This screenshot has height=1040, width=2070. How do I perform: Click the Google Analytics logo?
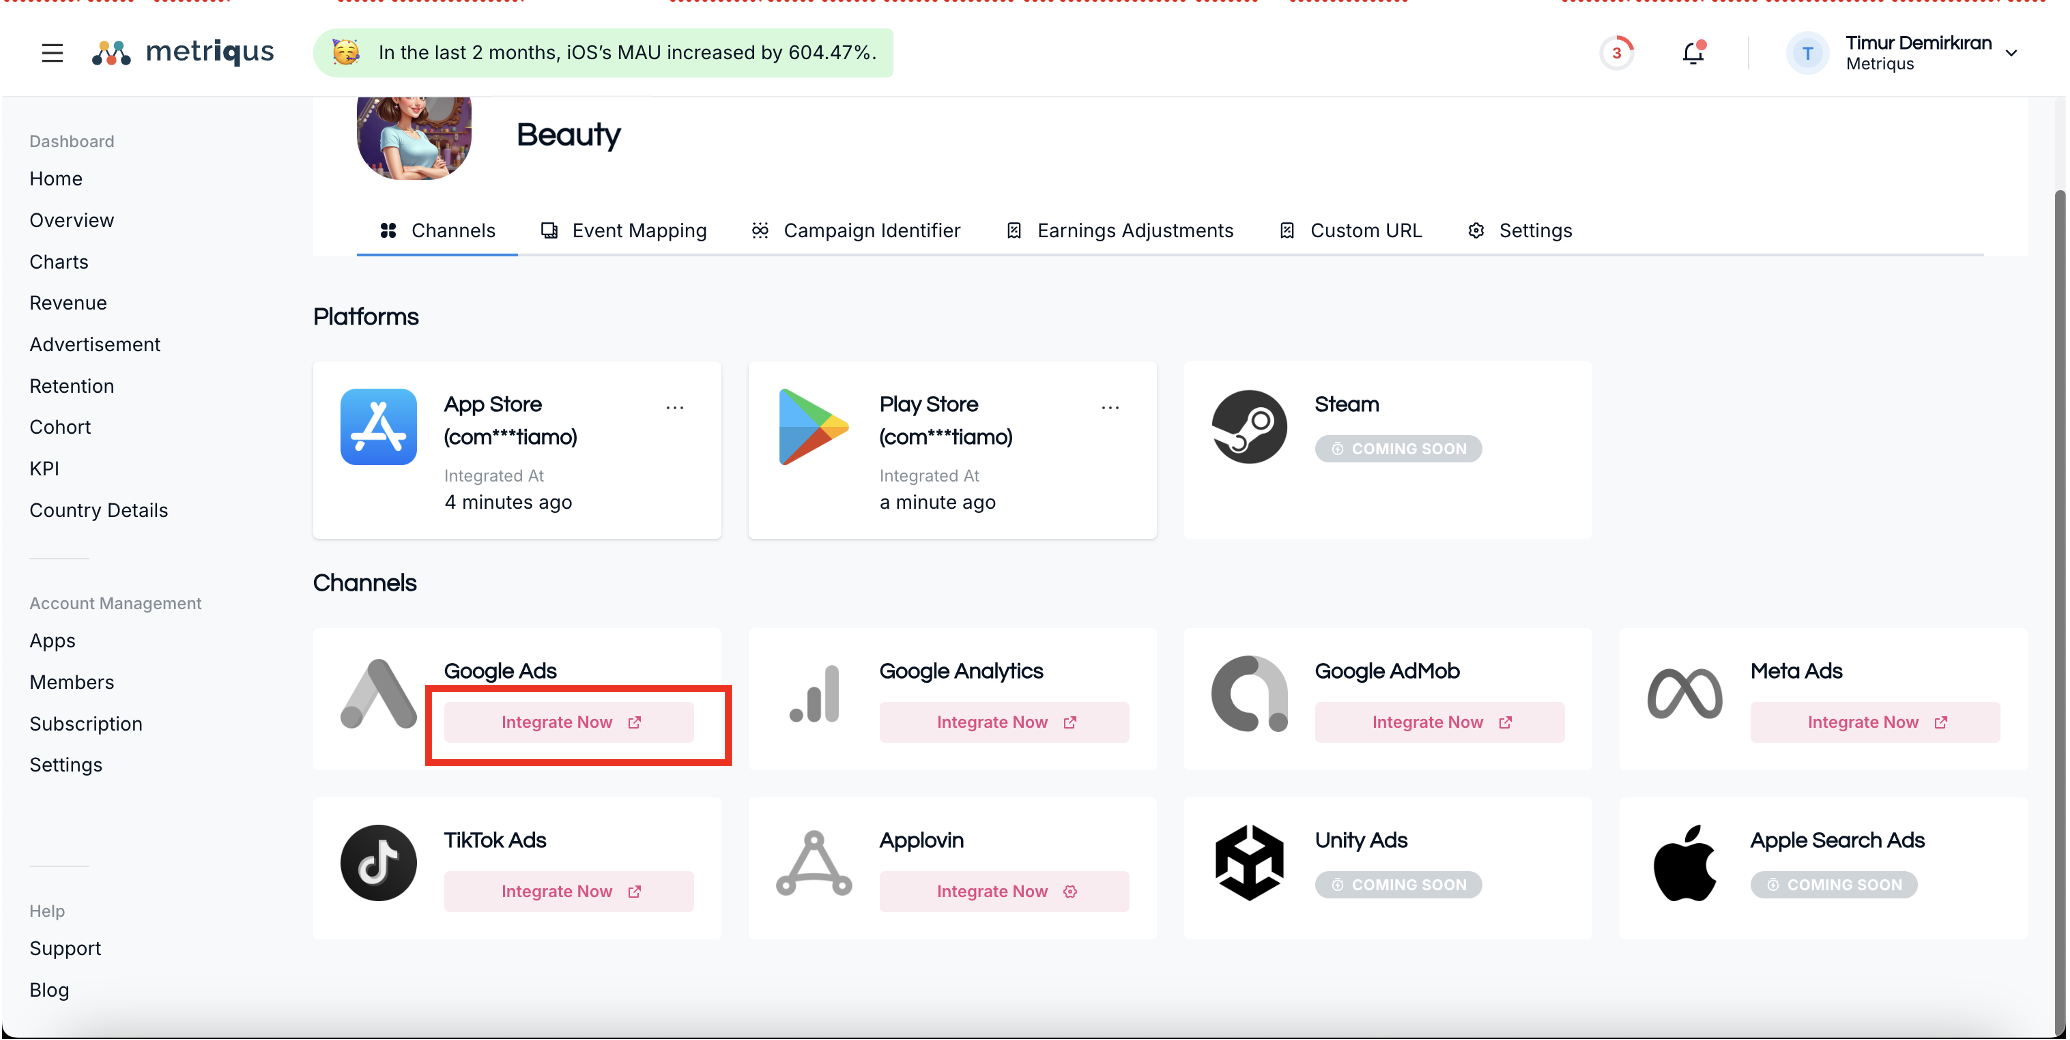click(x=815, y=694)
